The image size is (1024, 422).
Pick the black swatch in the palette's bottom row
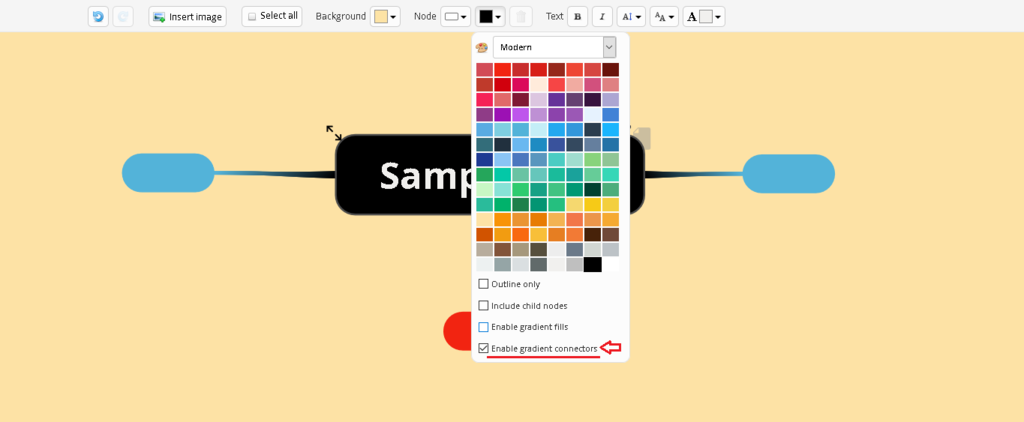[592, 265]
